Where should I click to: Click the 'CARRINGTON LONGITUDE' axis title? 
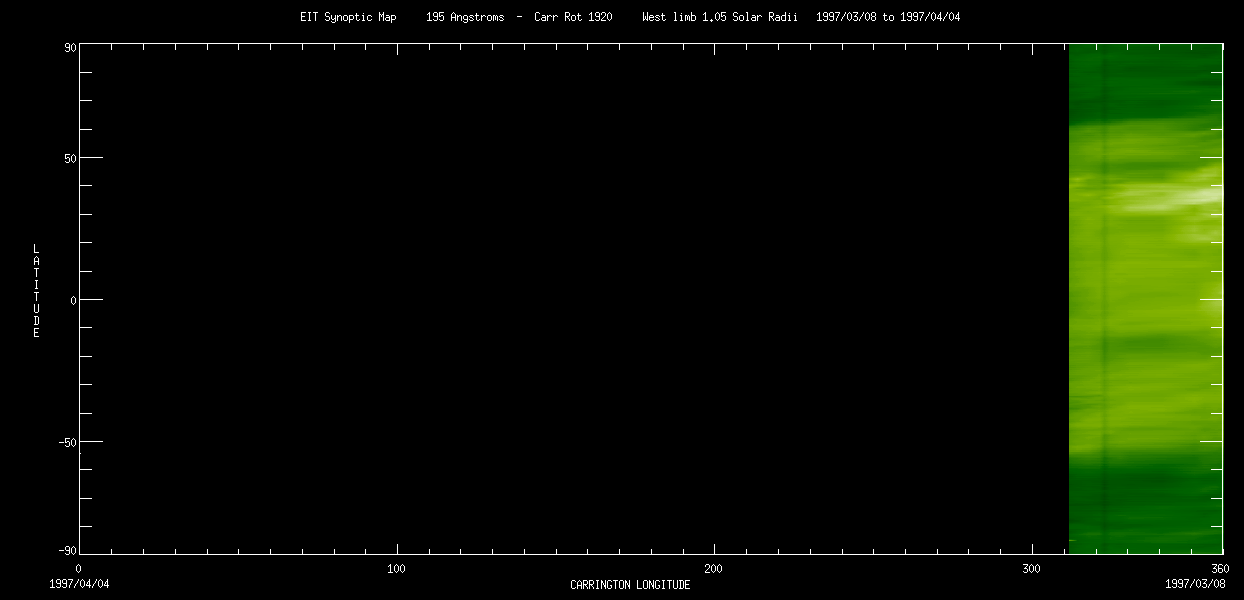(630, 585)
